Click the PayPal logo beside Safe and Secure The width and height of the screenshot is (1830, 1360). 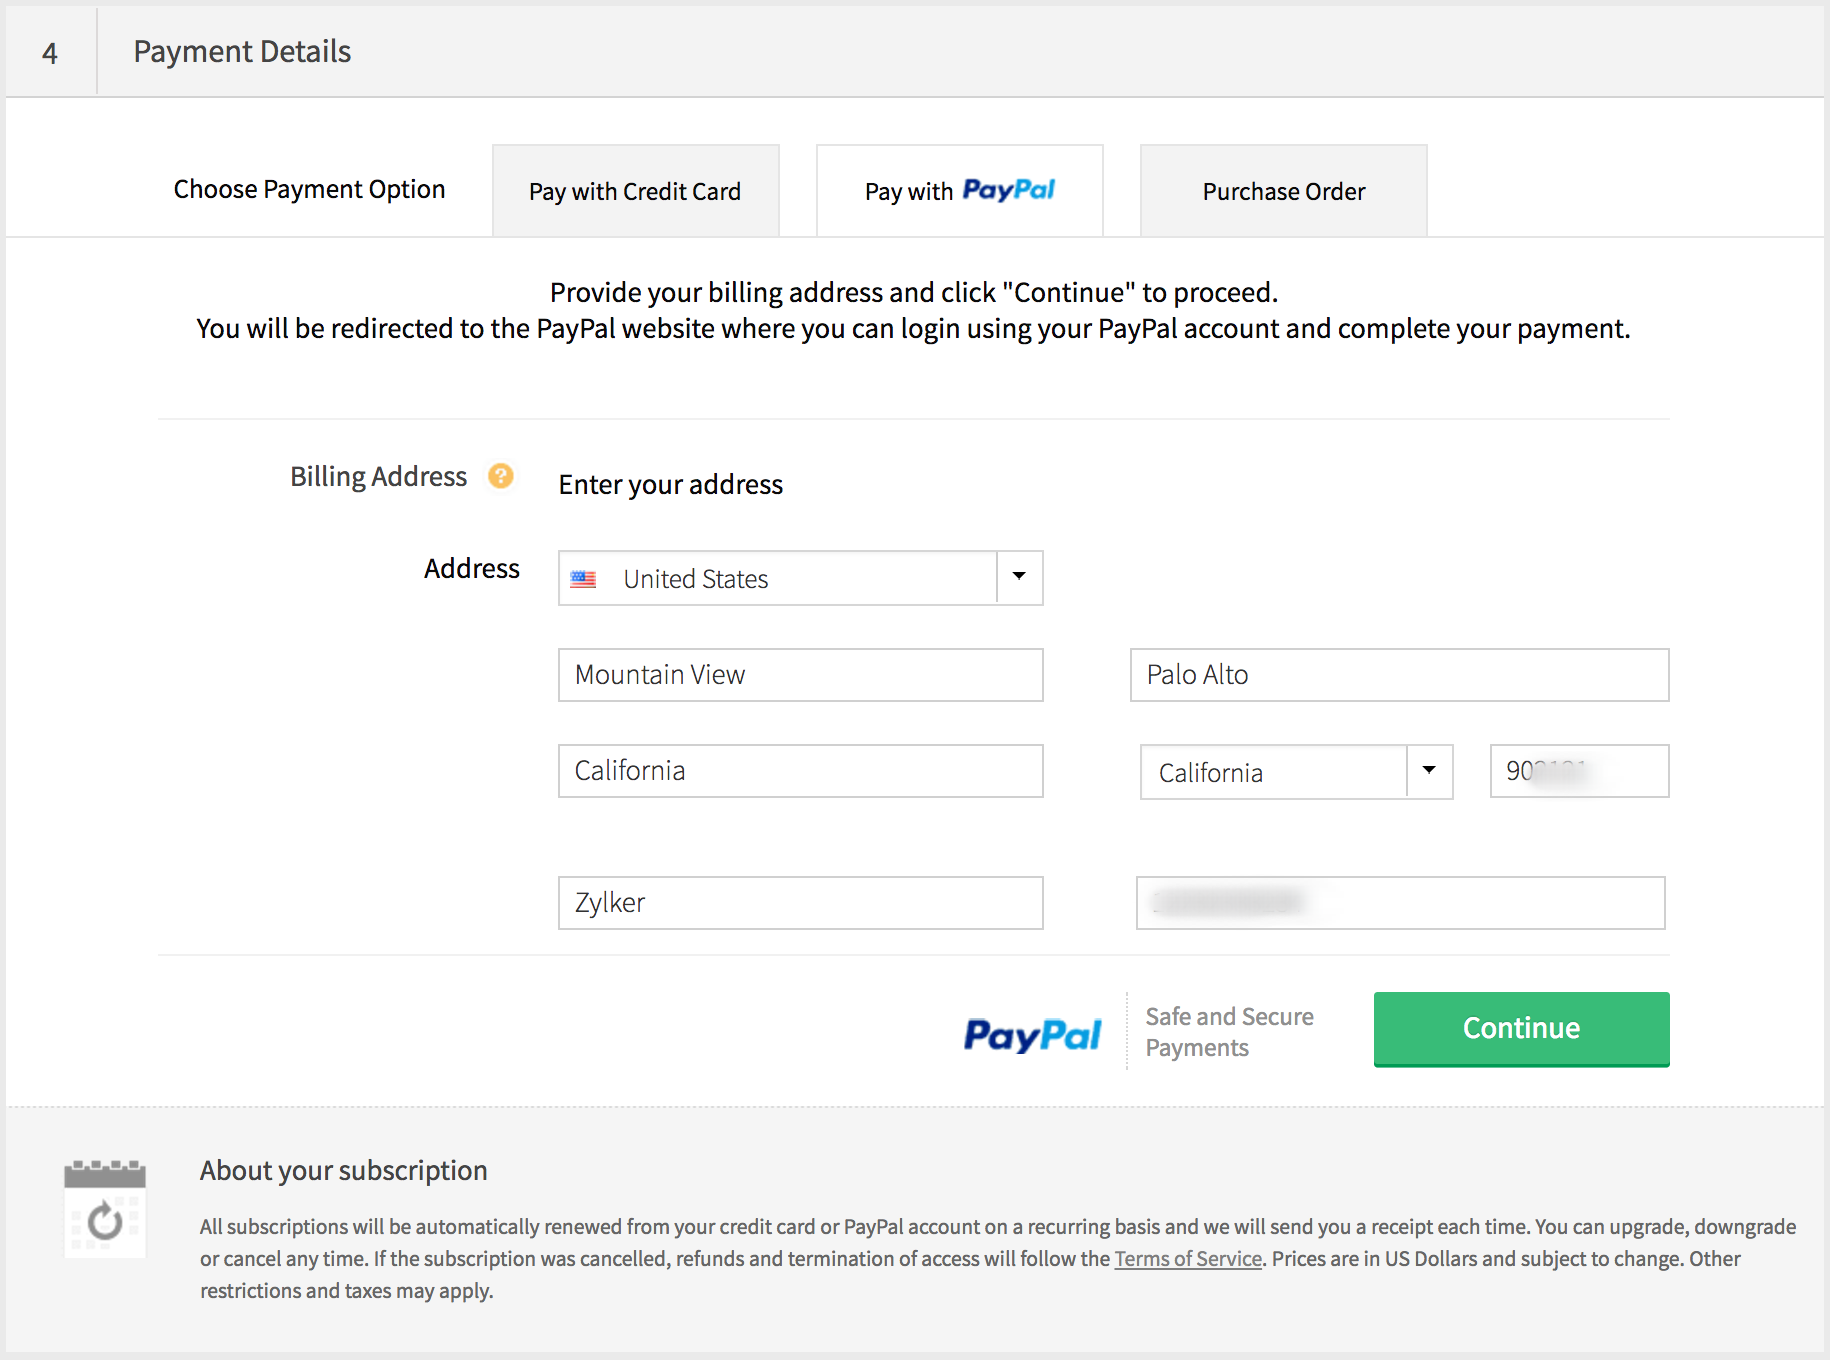(x=1032, y=1034)
